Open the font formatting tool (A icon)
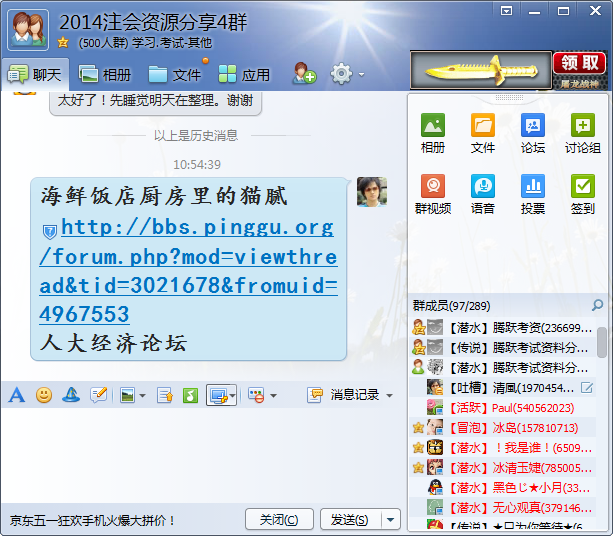613x536 pixels. pyautogui.click(x=17, y=395)
